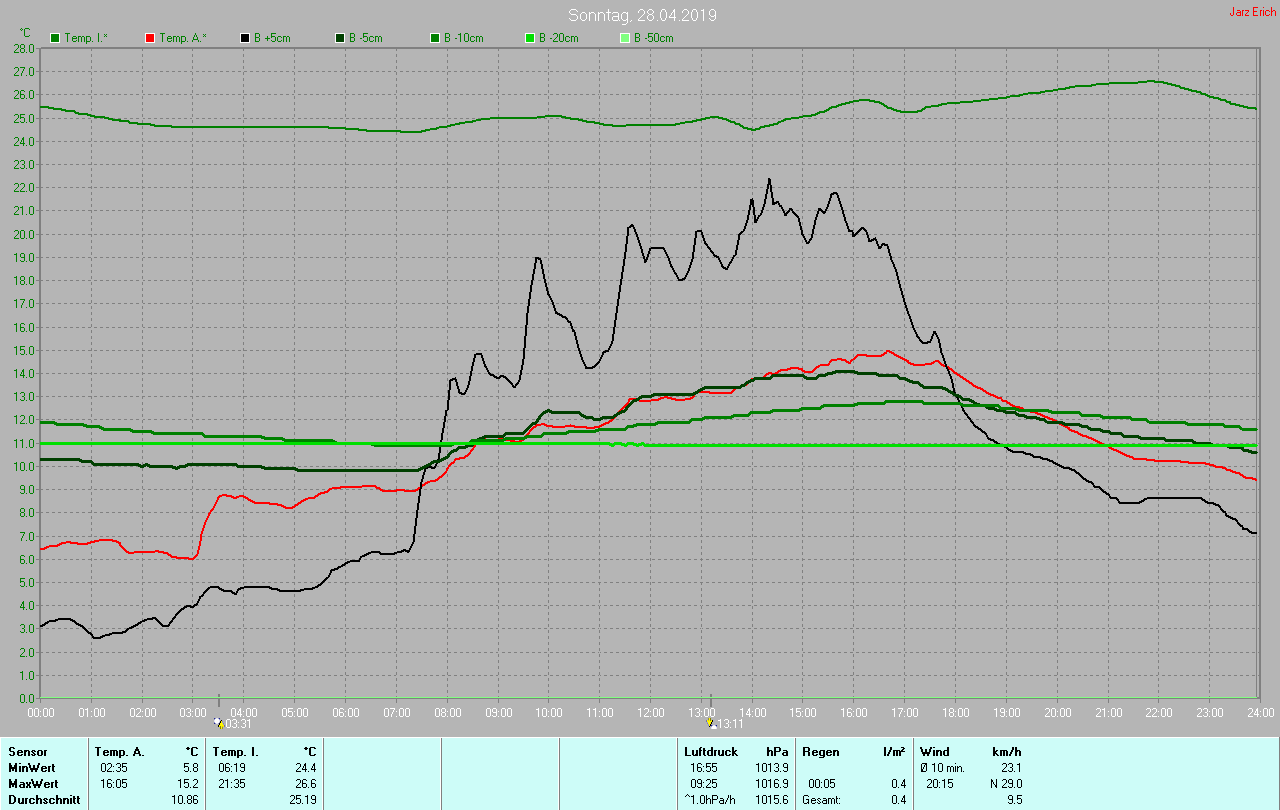Click the 'Jarz Erich' author label
The height and width of the screenshot is (810, 1280).
pos(1252,12)
